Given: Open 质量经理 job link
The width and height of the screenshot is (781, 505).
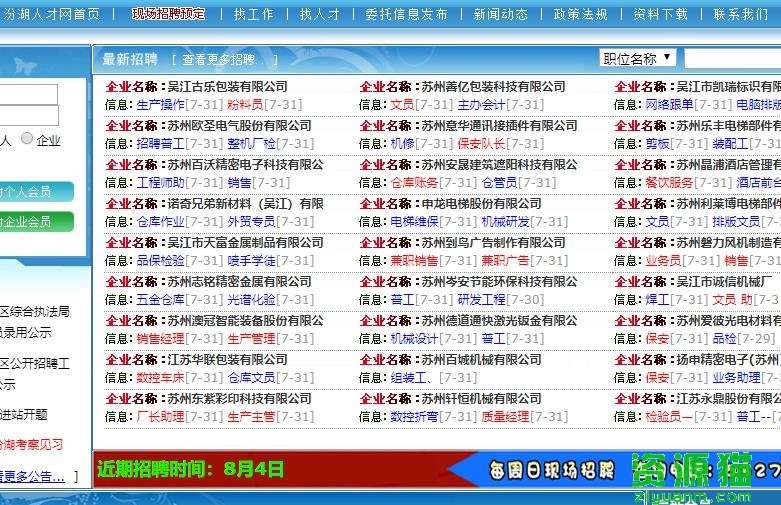Looking at the screenshot, I should pyautogui.click(x=506, y=416).
